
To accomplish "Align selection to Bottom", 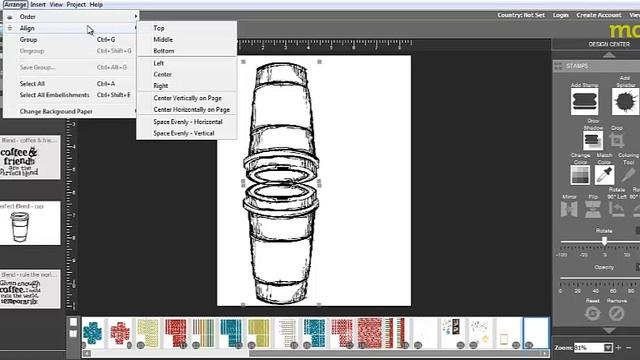I will 187,51.
